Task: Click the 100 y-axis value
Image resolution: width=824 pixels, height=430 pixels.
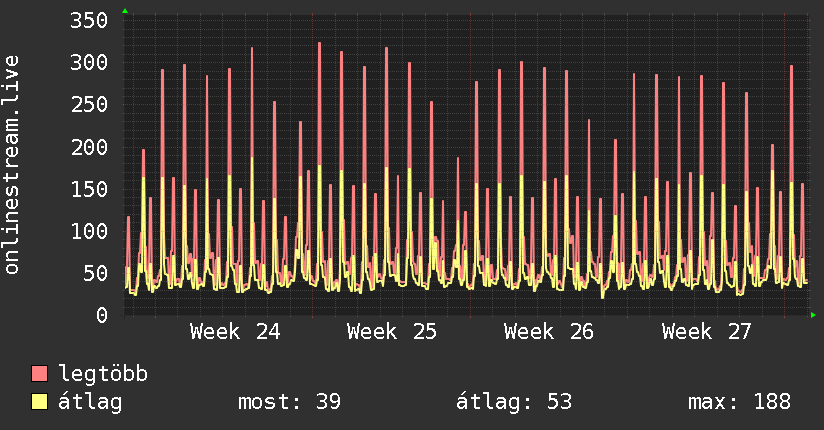Action: tap(89, 231)
